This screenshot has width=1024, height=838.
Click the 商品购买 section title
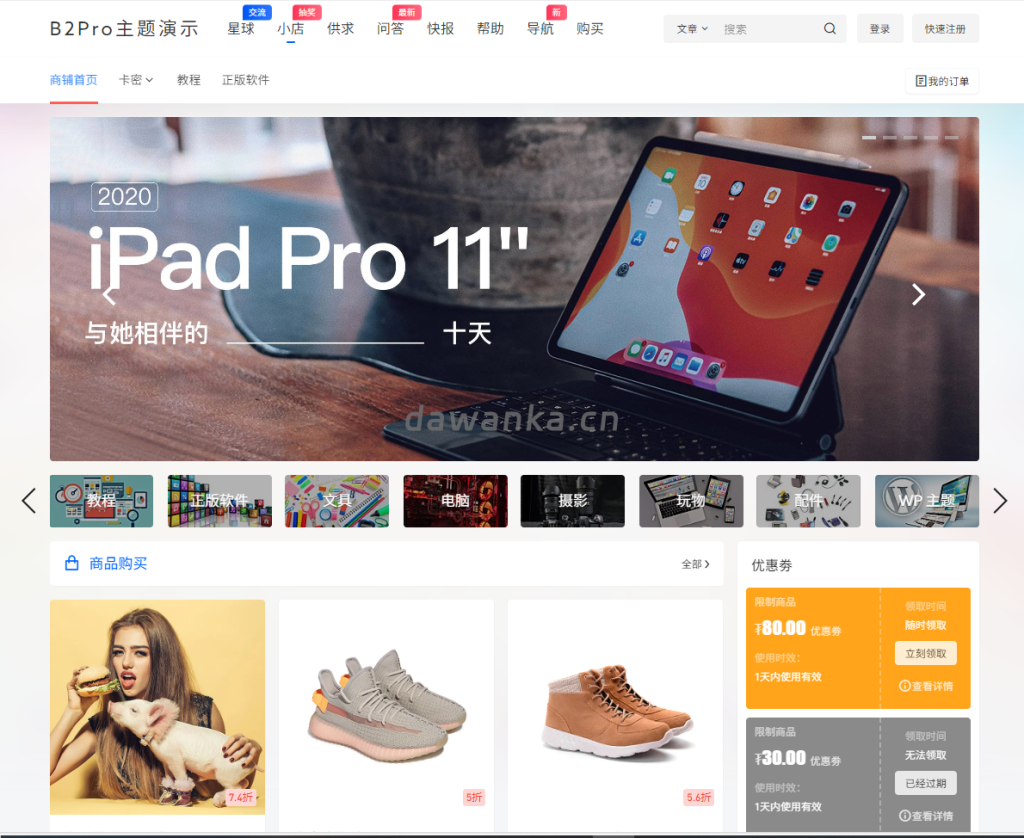pyautogui.click(x=118, y=564)
